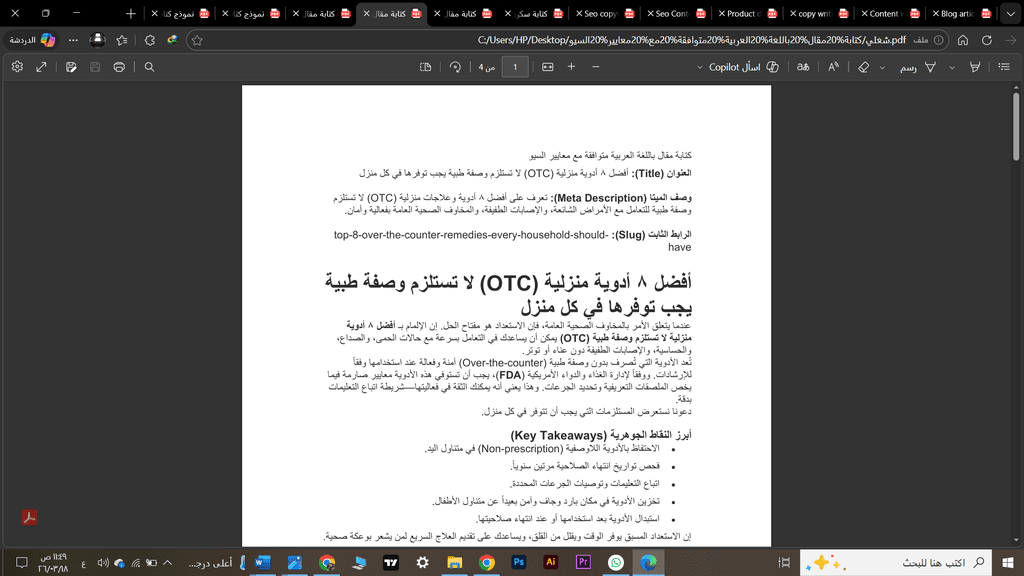The height and width of the screenshot is (576, 1024).
Task: Select the Draw (رسم) pen tool
Action: point(918,67)
